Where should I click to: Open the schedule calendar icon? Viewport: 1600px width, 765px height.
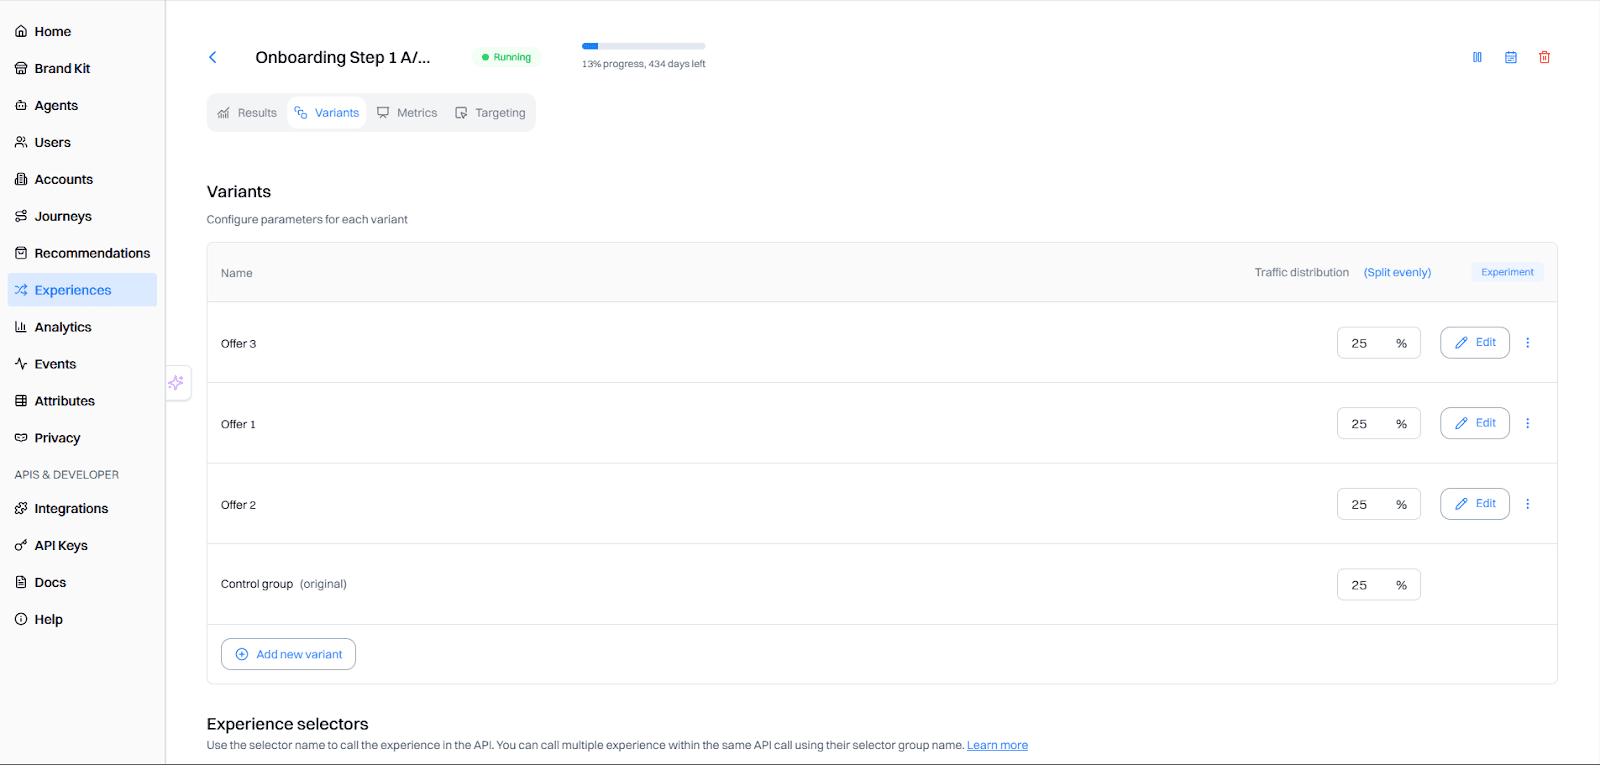click(1511, 57)
